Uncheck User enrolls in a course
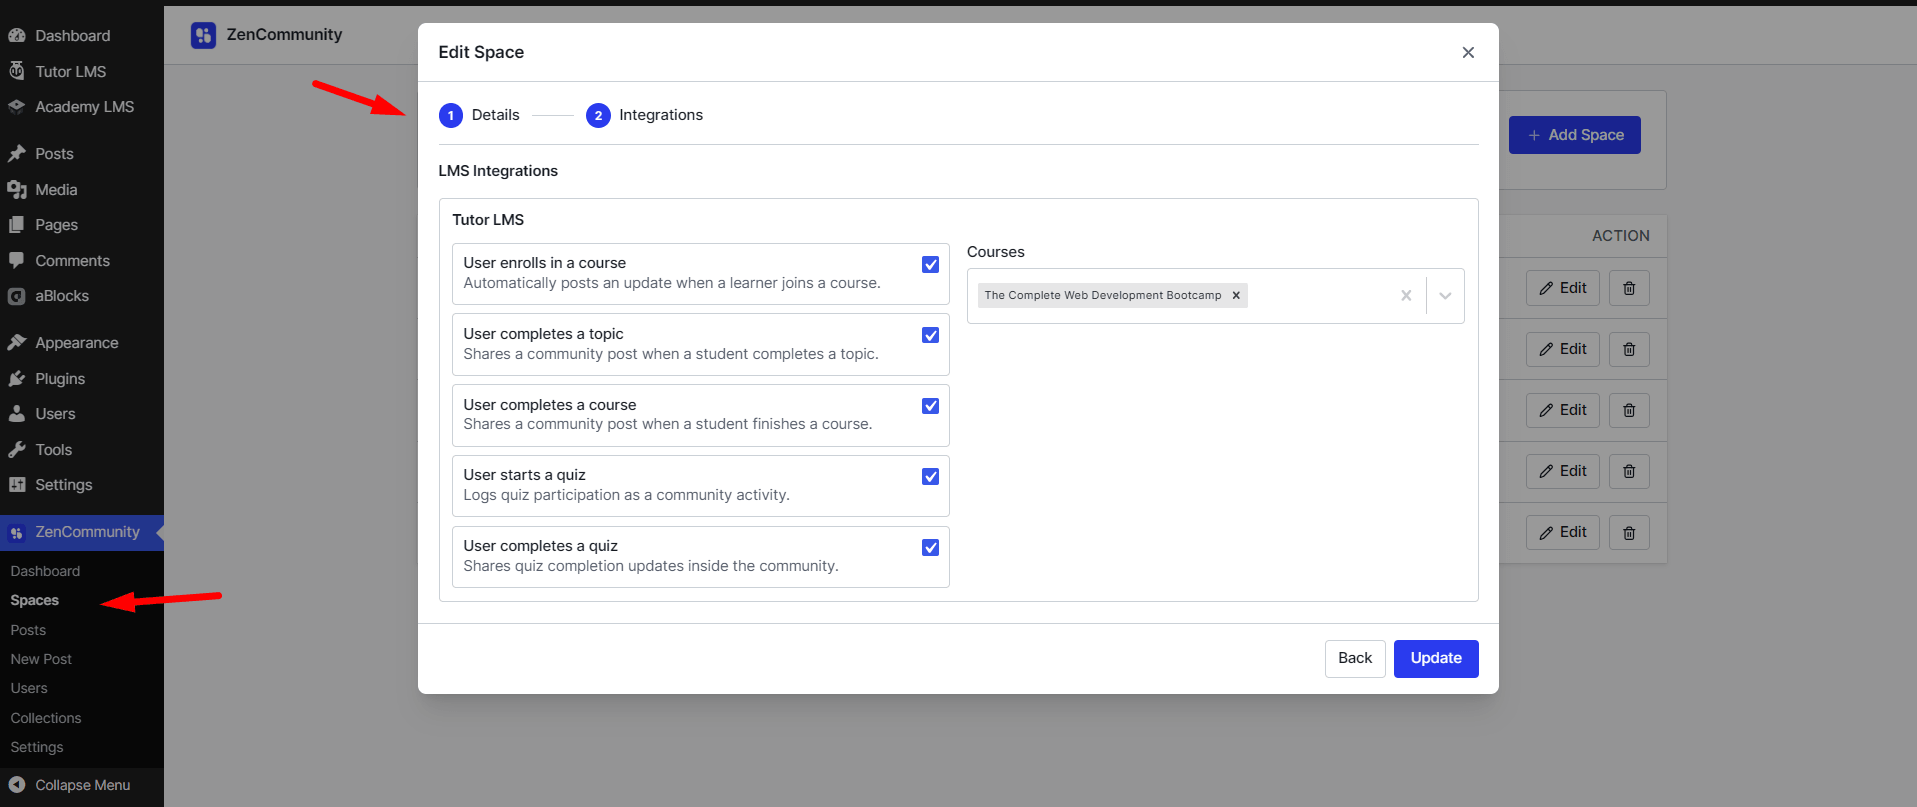Screen dimensions: 1917x807 click(930, 265)
